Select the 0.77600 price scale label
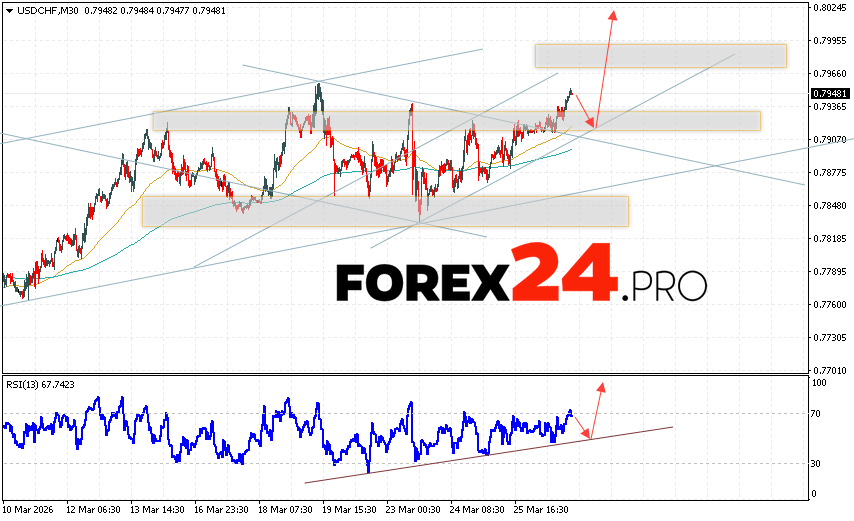Image resolution: width=854 pixels, height=521 pixels. pos(829,305)
